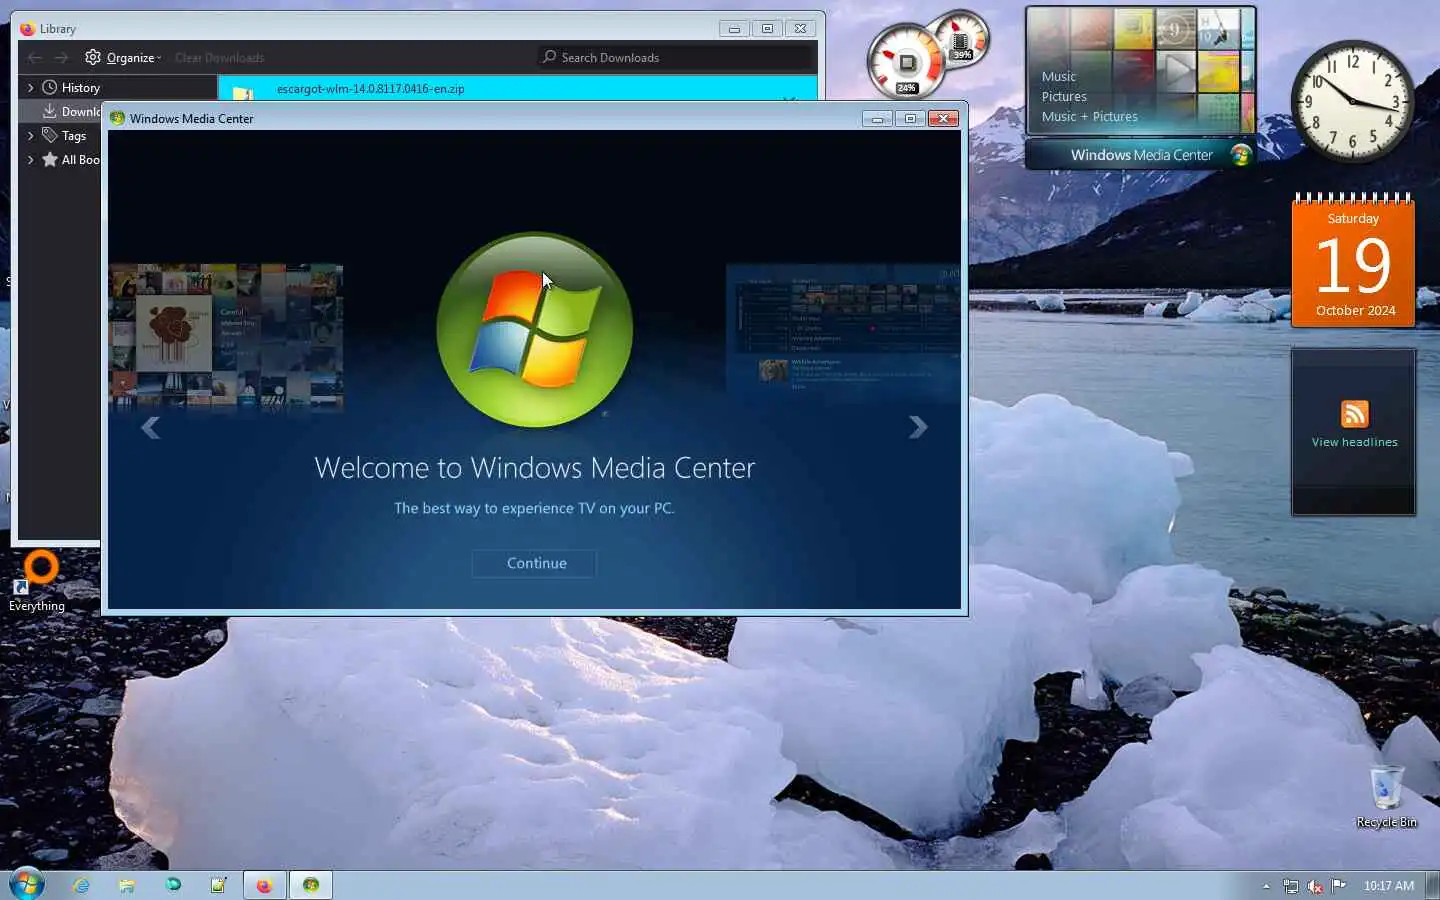Click Music + Pictures in the gadget
This screenshot has width=1440, height=900.
[x=1089, y=116]
